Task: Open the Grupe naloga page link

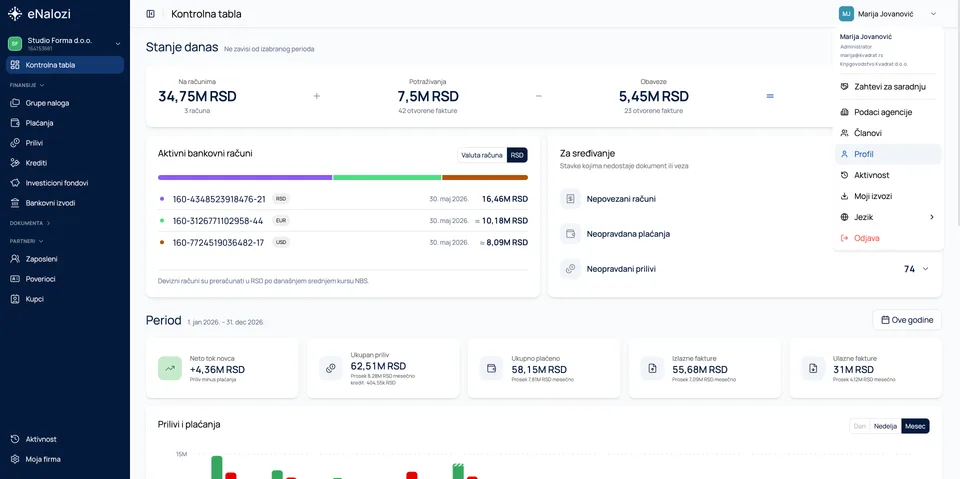Action: coord(65,103)
